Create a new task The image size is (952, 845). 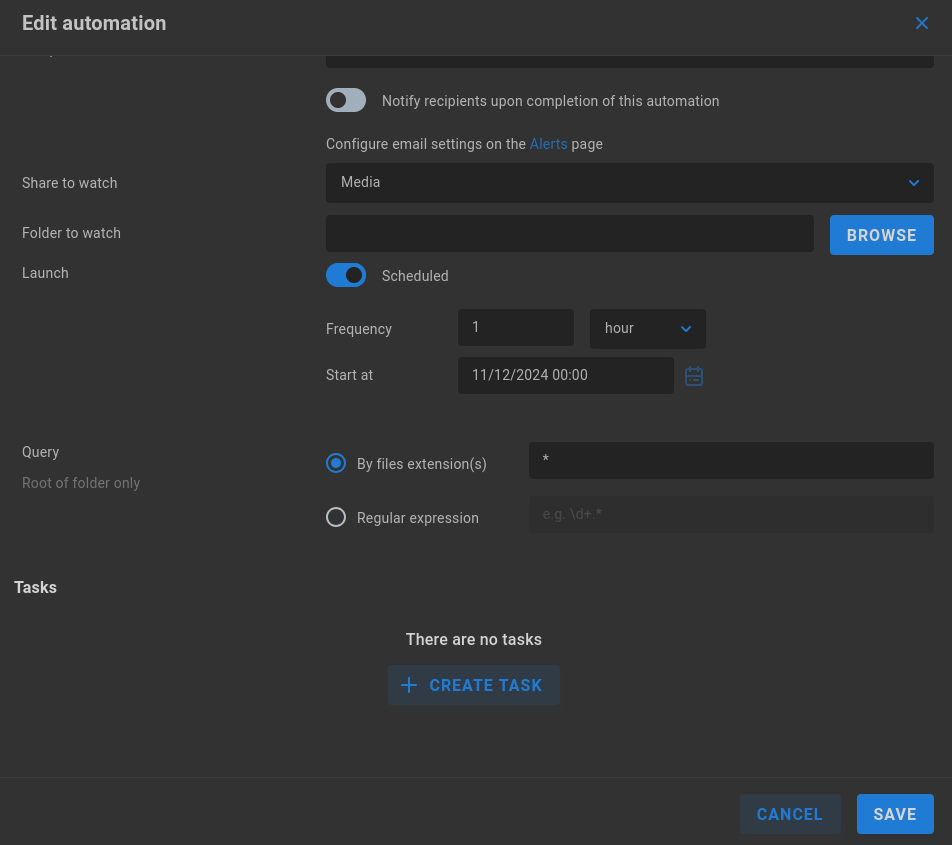[x=474, y=685]
